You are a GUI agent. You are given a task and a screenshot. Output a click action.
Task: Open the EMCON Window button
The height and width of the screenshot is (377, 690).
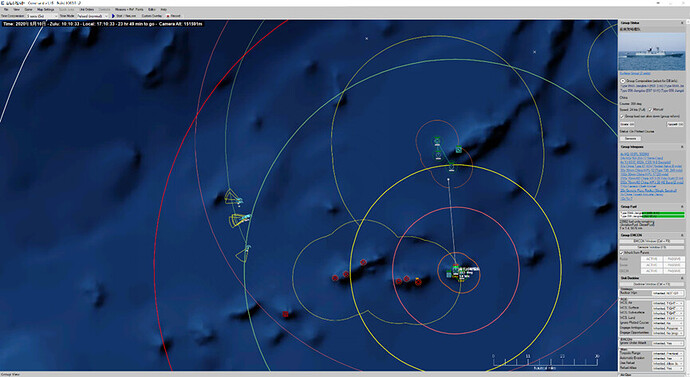652,241
